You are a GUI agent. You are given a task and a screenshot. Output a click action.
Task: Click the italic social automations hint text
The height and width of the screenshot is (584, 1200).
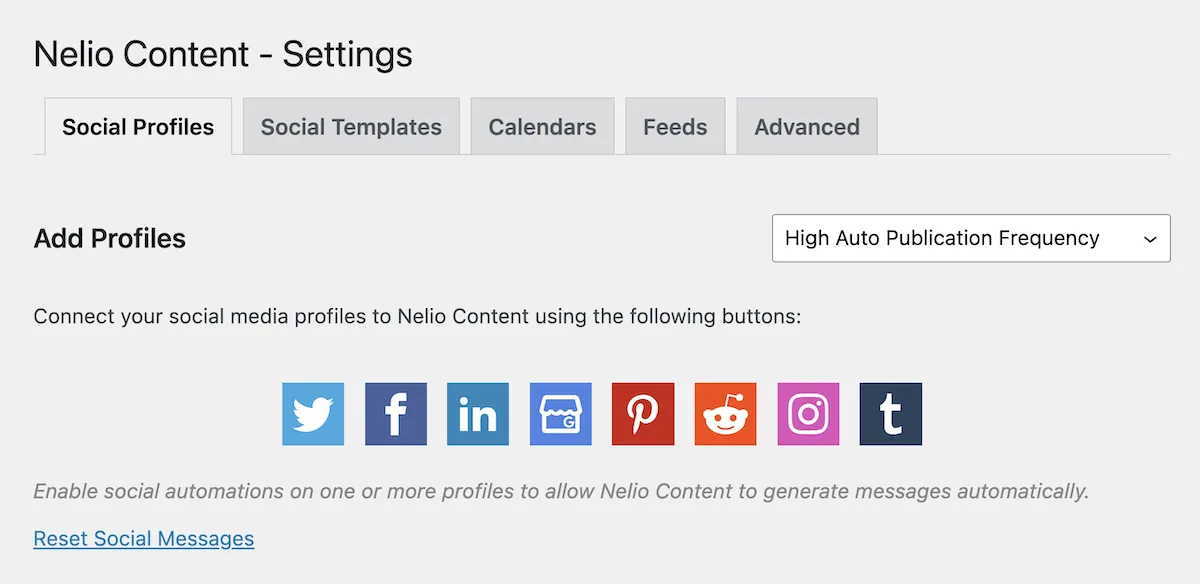click(560, 491)
